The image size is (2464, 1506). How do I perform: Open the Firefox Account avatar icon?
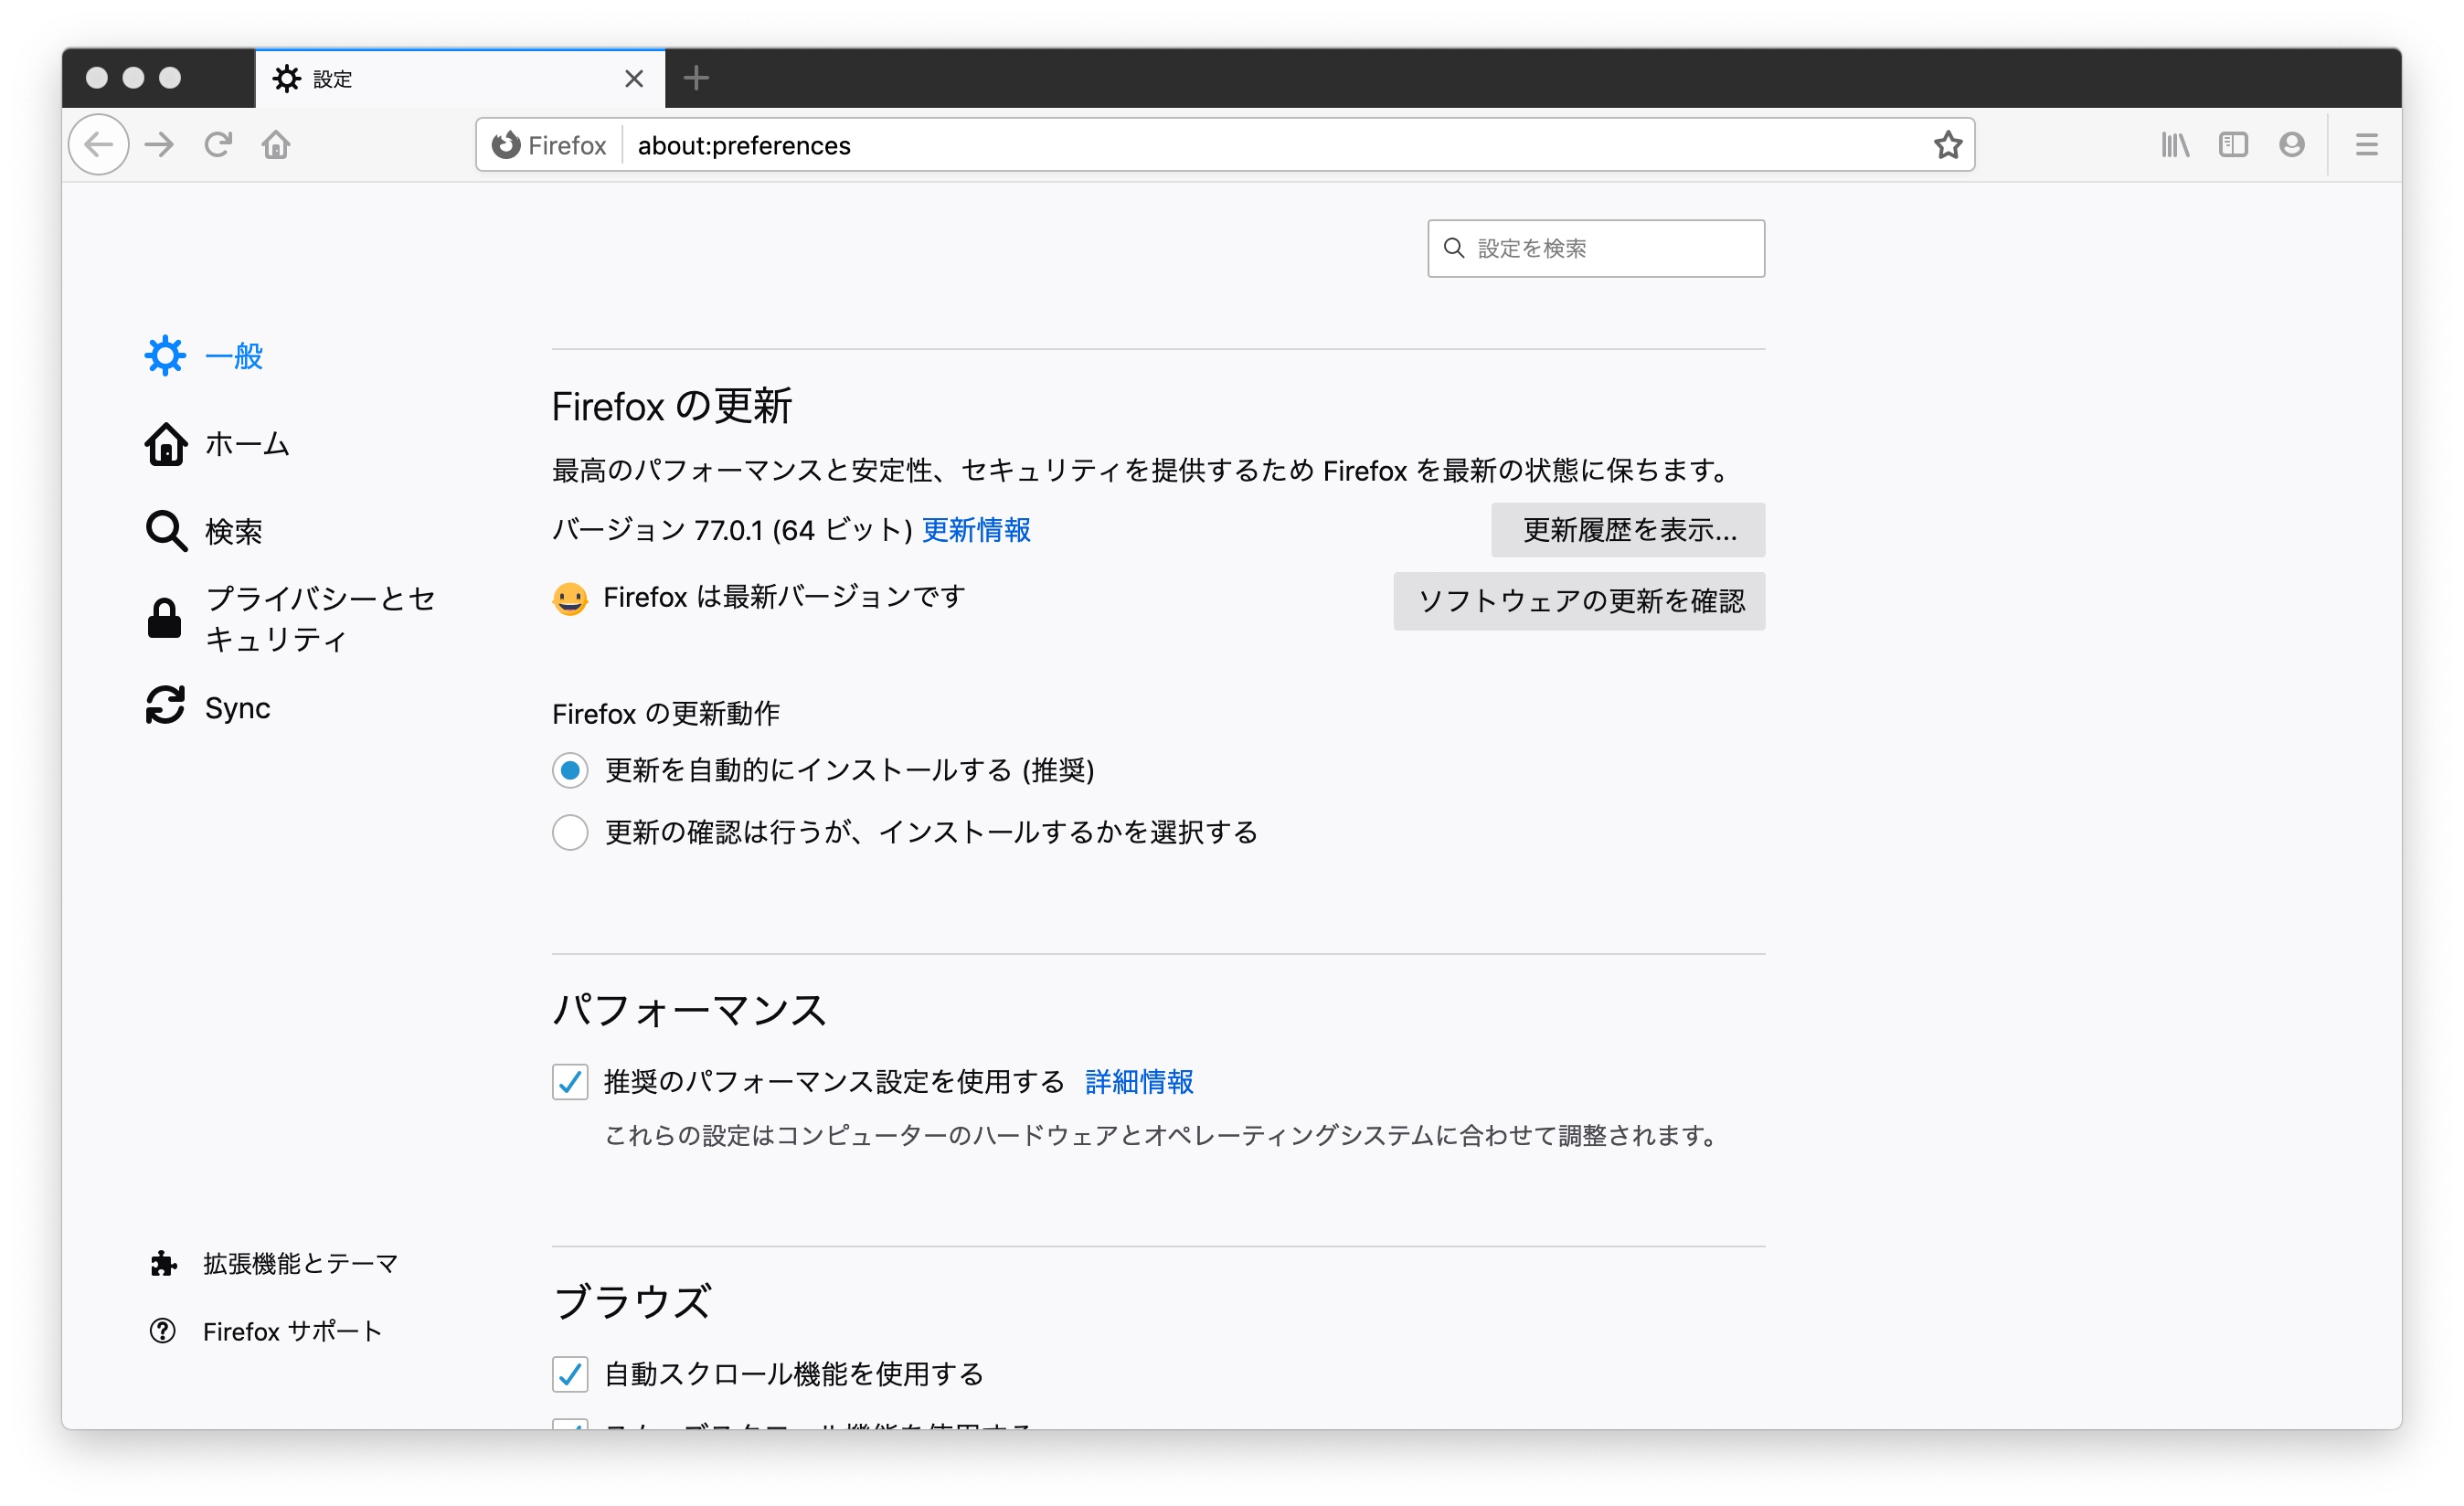click(2292, 145)
